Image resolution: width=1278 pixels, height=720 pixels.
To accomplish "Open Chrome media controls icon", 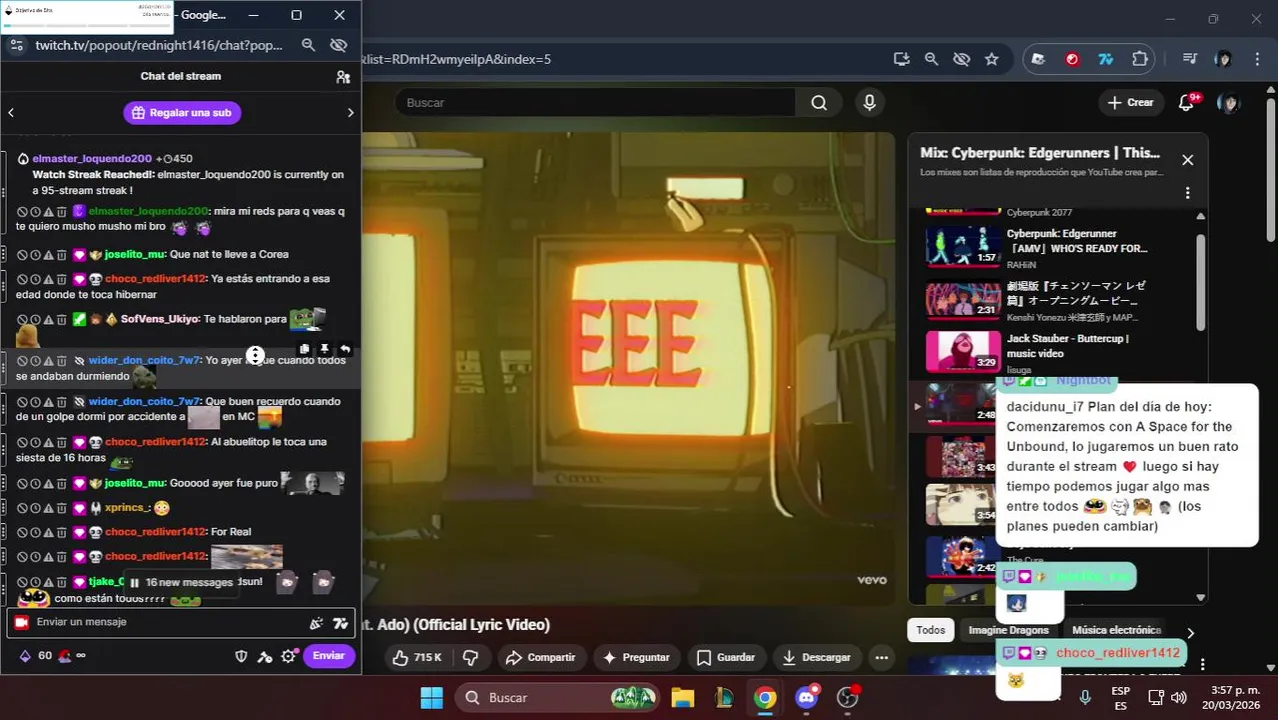I will tap(1189, 59).
